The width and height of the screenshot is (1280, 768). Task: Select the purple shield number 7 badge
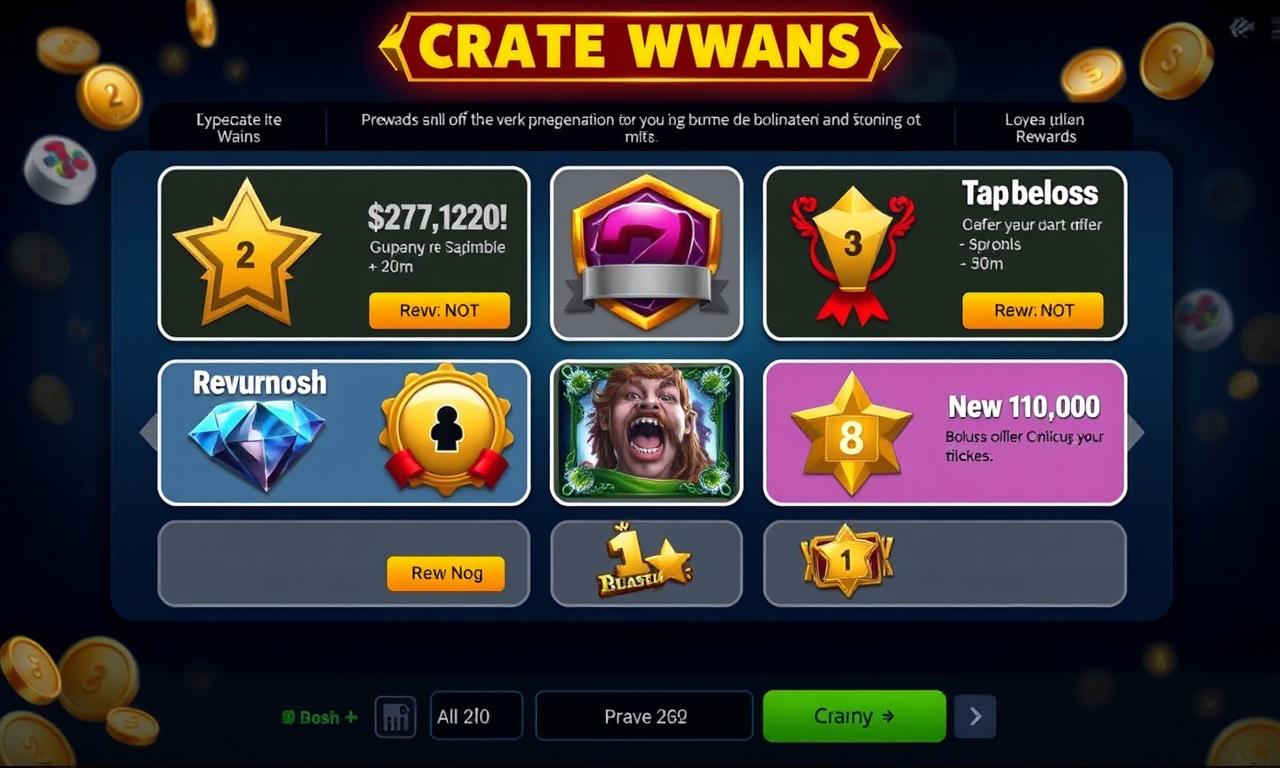coord(646,251)
